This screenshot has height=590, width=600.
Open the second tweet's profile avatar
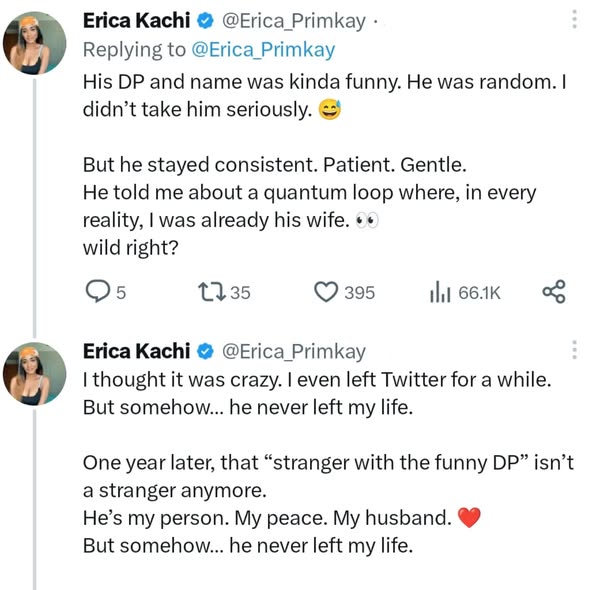pos(36,374)
